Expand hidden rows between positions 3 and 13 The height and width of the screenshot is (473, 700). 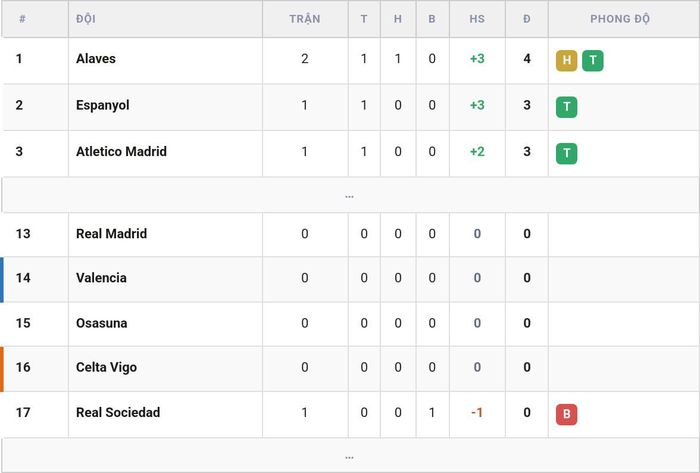[350, 195]
